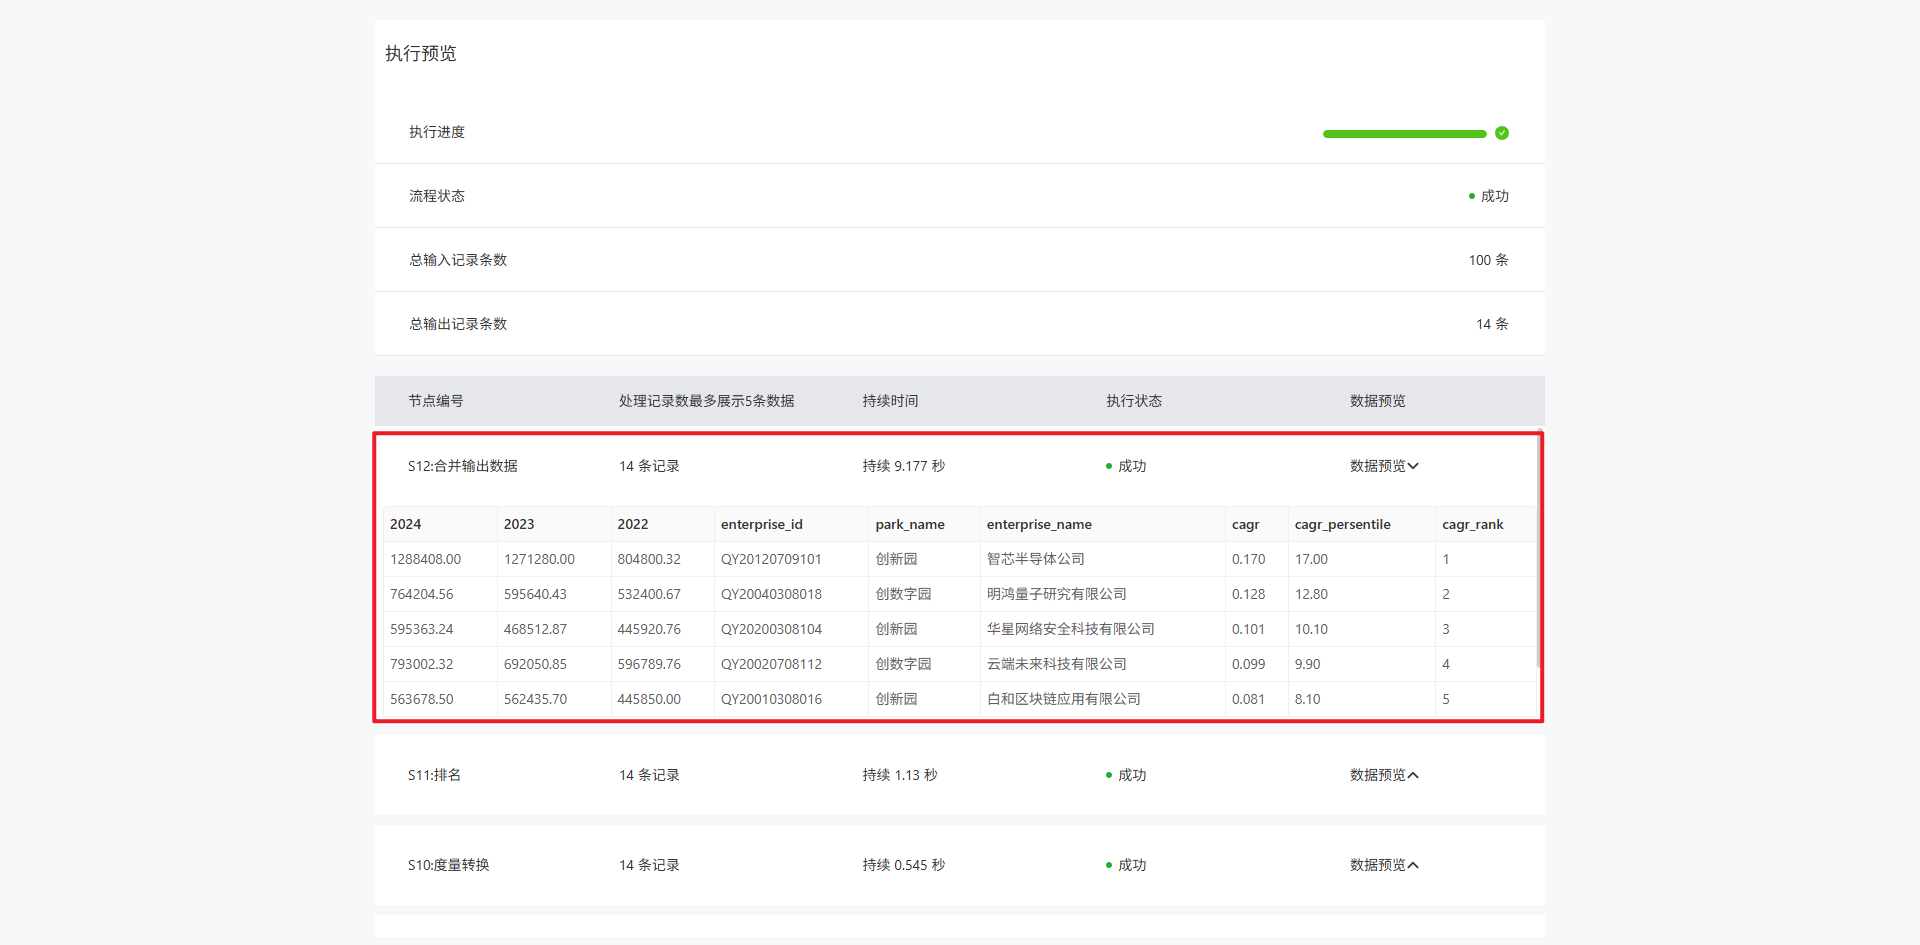This screenshot has height=945, width=1920.
Task: Click the 执行预览 panel title
Action: click(420, 53)
